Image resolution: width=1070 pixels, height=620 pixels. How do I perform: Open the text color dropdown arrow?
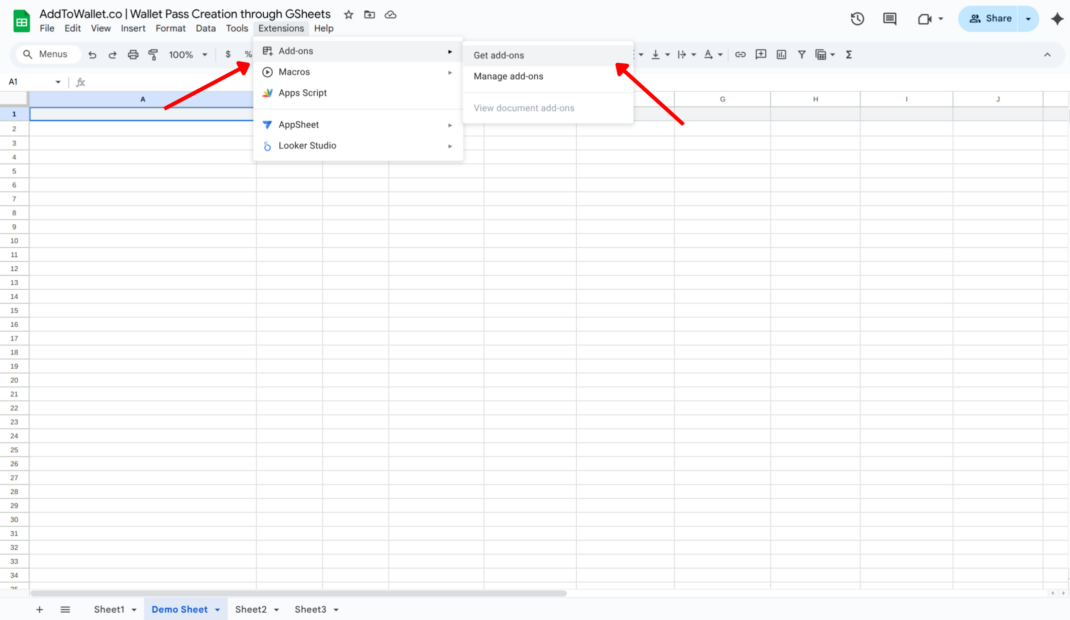coord(718,54)
